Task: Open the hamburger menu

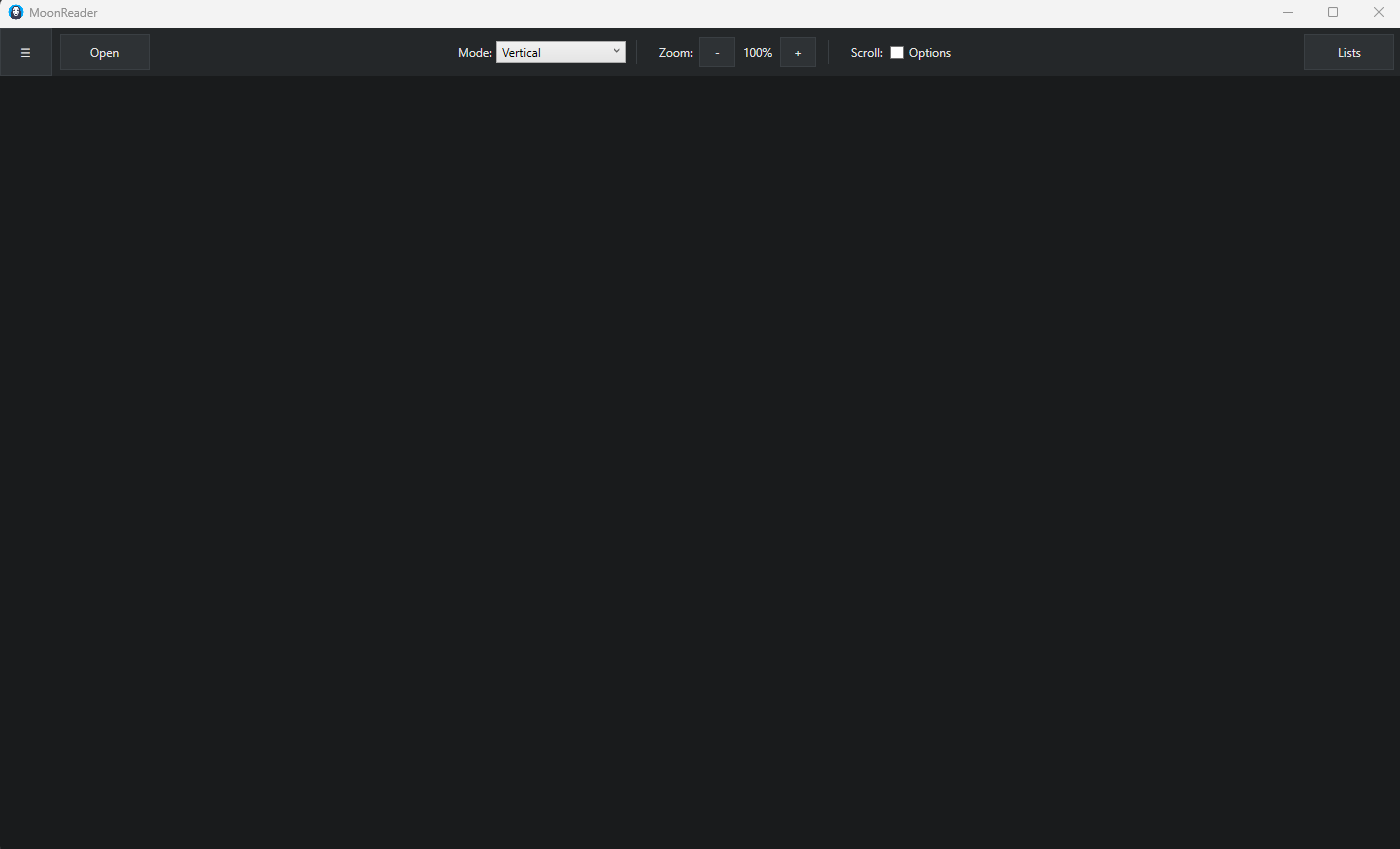Action: [26, 52]
